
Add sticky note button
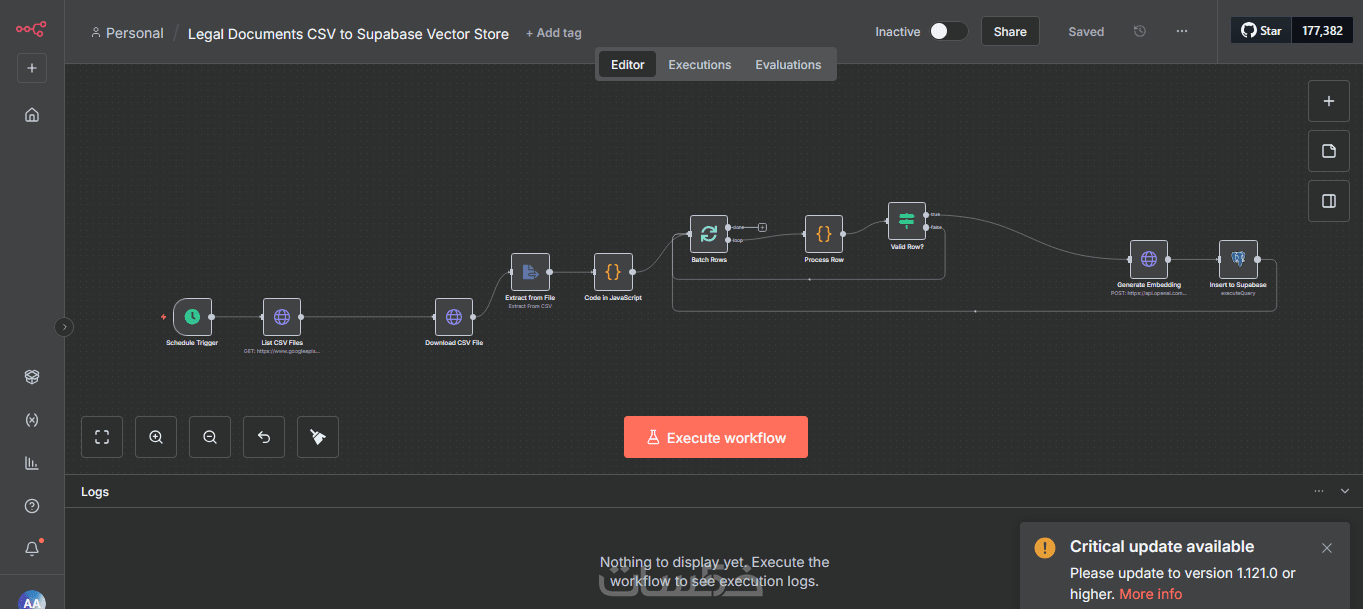pyautogui.click(x=1329, y=151)
